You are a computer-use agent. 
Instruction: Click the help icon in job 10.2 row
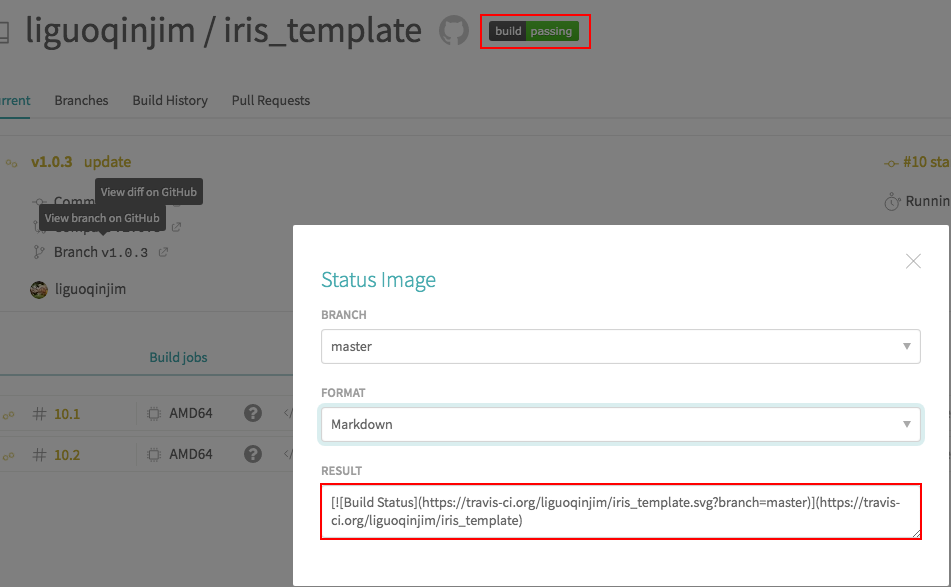point(253,454)
